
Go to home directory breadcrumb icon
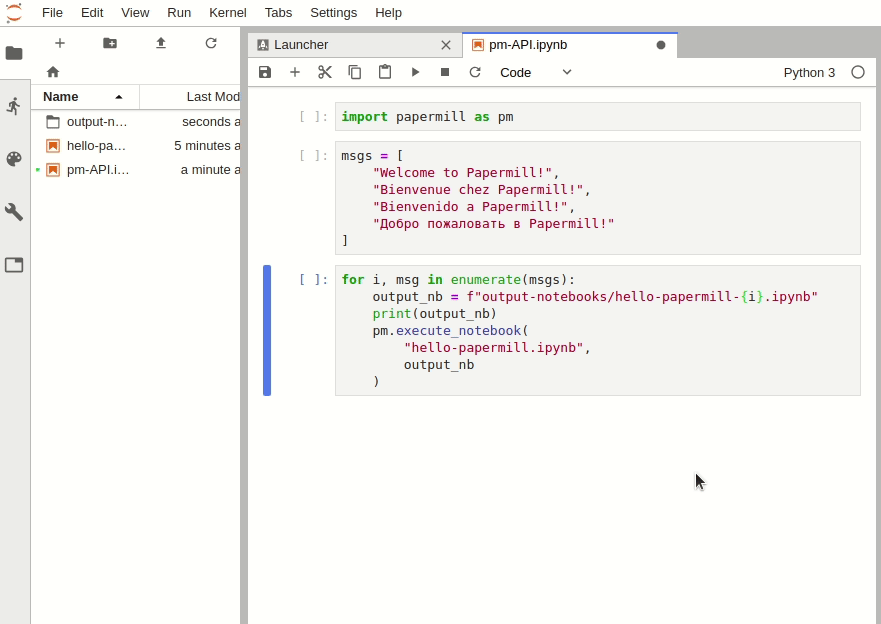click(53, 72)
